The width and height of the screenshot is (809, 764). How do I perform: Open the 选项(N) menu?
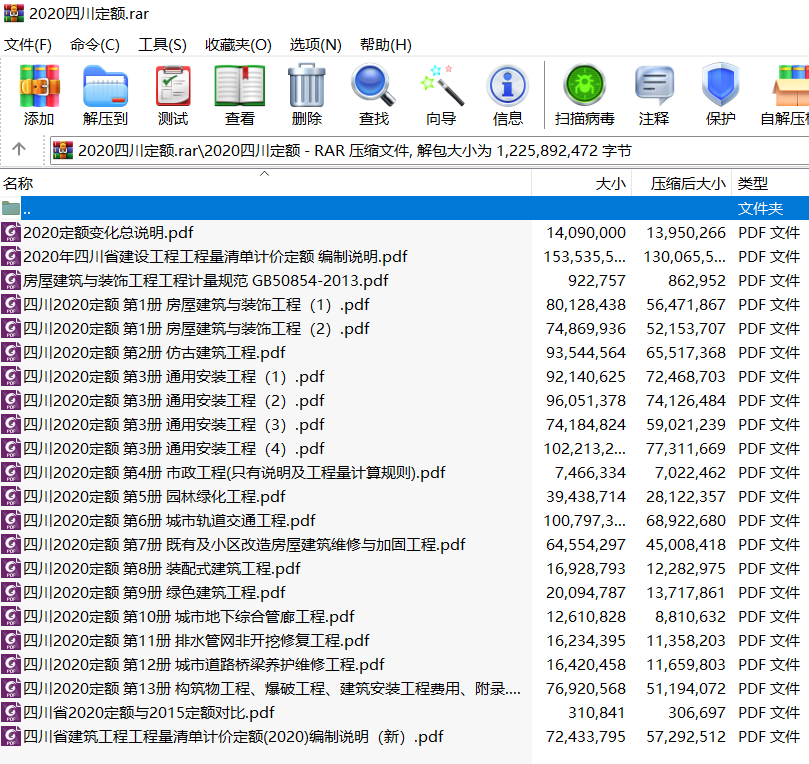[x=315, y=45]
